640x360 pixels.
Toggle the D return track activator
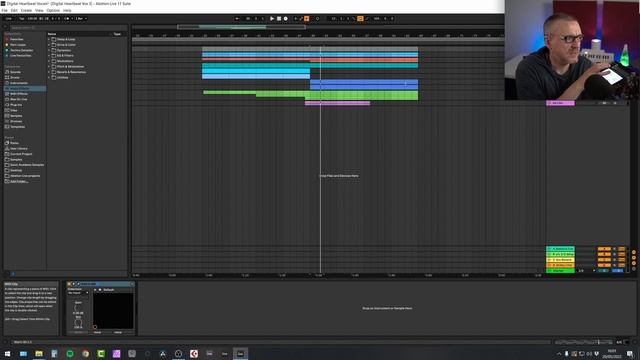[604, 265]
